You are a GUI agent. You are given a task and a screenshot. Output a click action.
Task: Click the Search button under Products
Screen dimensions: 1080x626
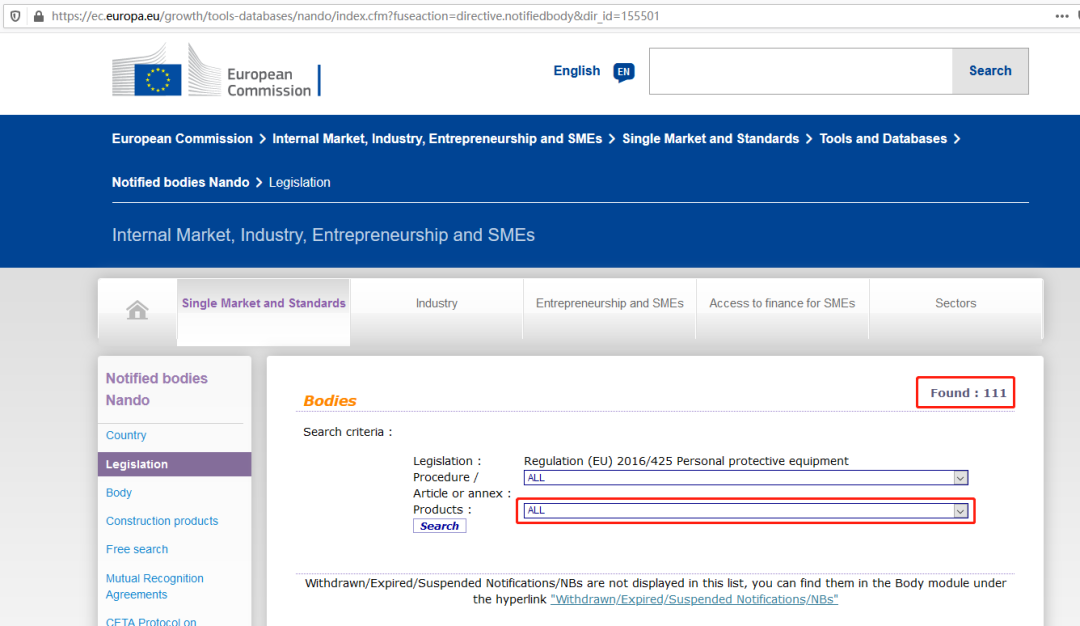point(439,526)
